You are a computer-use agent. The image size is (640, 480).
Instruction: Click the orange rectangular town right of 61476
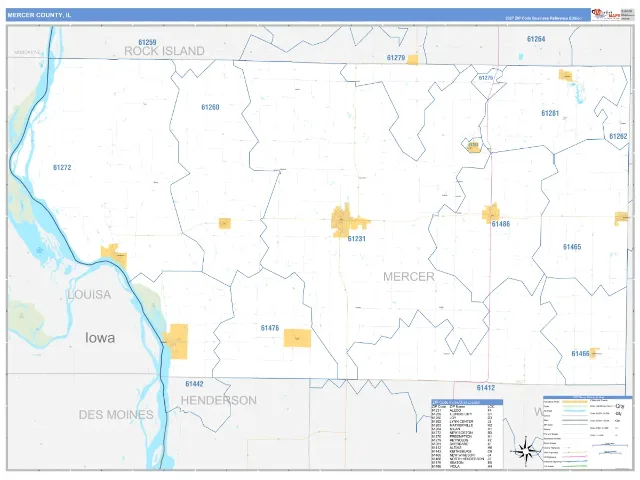(x=297, y=338)
